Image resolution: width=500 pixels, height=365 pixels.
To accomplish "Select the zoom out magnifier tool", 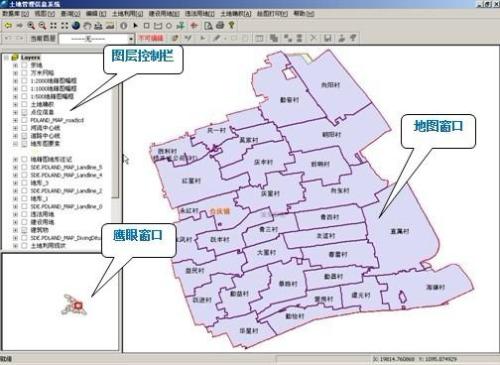I will point(42,26).
